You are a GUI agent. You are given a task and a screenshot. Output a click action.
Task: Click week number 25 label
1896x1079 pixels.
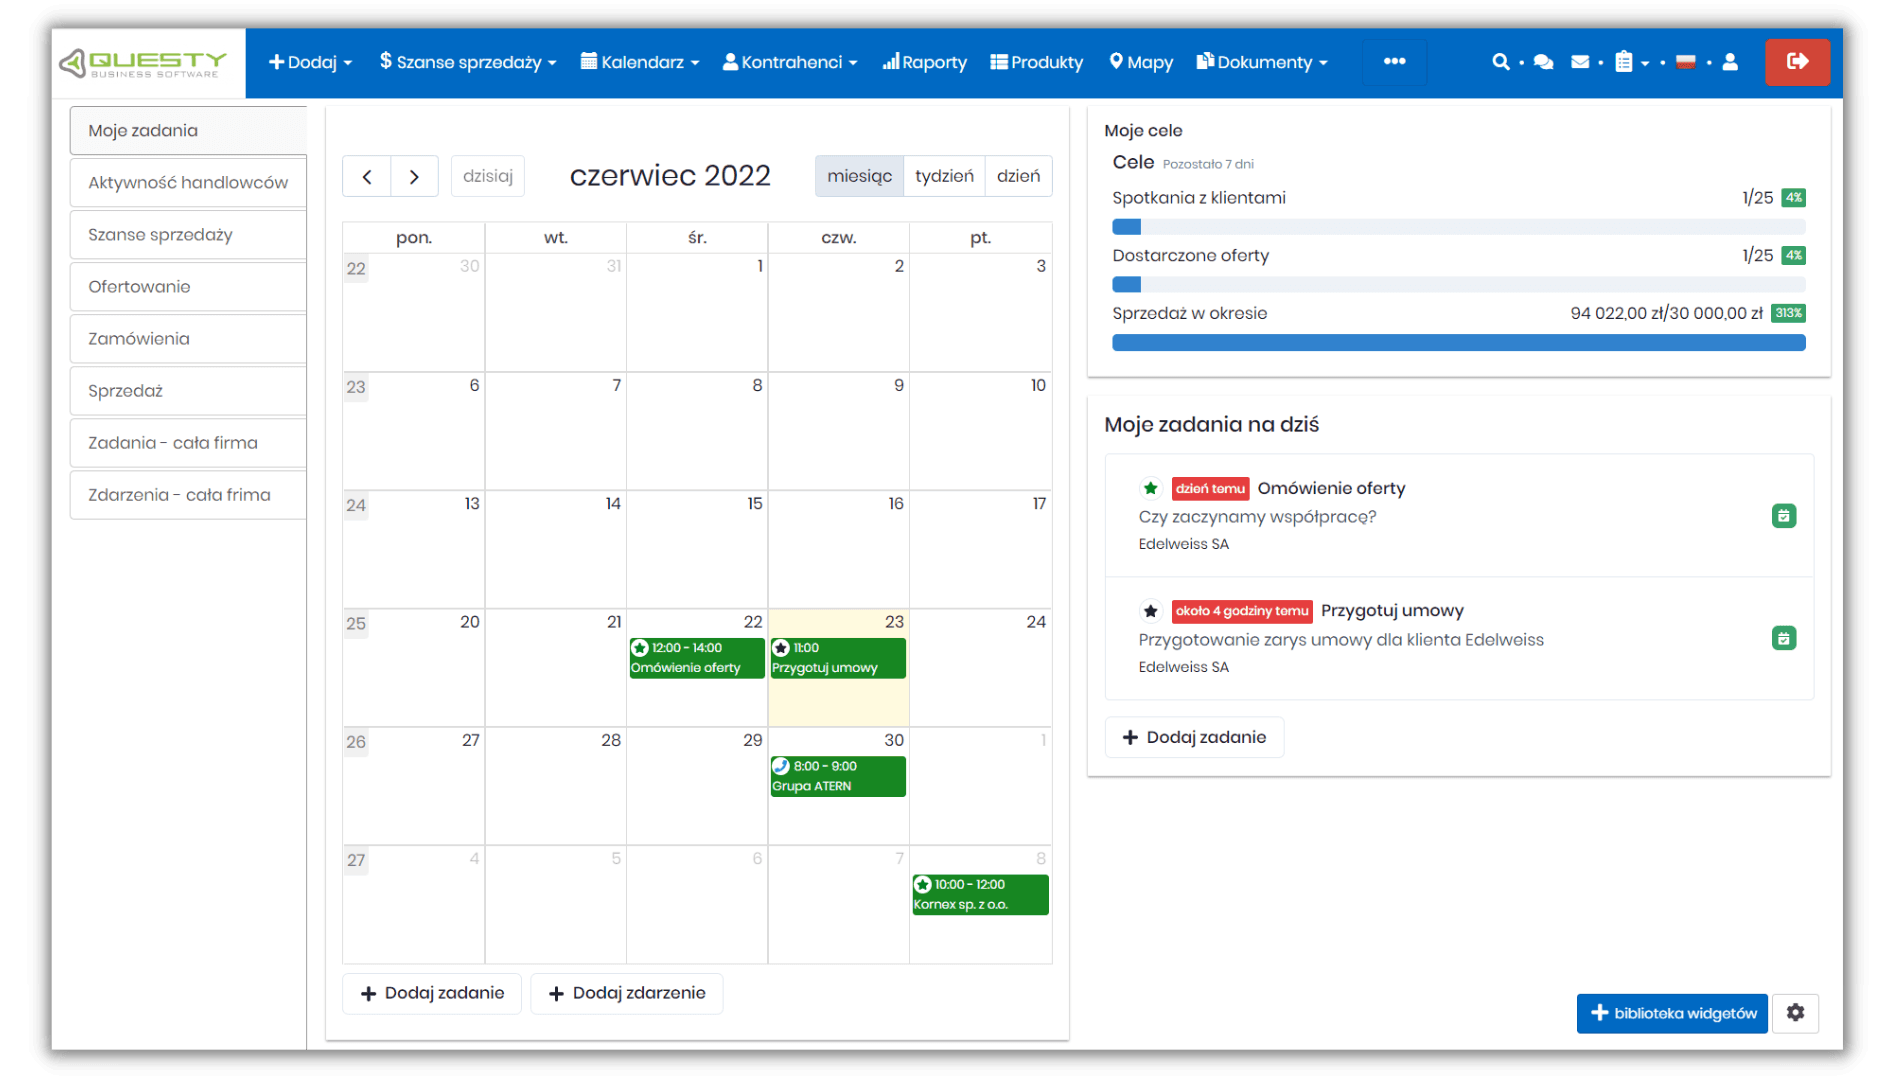[x=356, y=624]
